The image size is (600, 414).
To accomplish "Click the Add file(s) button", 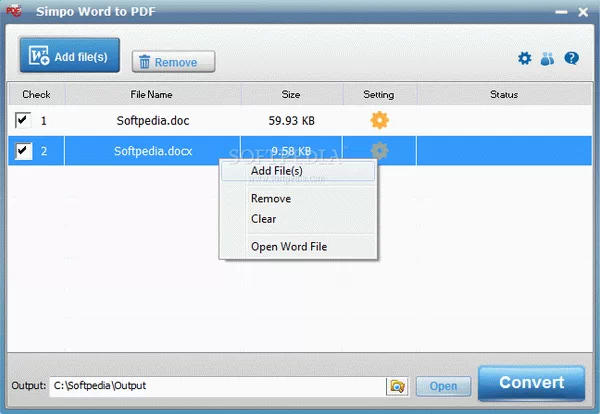I will tap(70, 55).
